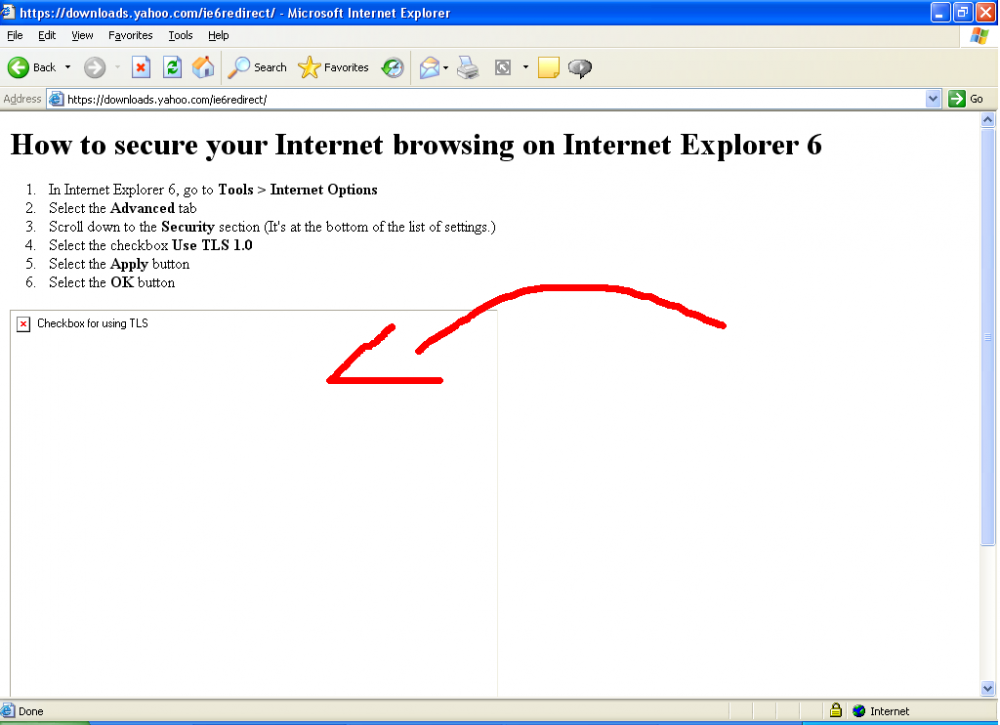Open the History pane

(x=391, y=67)
